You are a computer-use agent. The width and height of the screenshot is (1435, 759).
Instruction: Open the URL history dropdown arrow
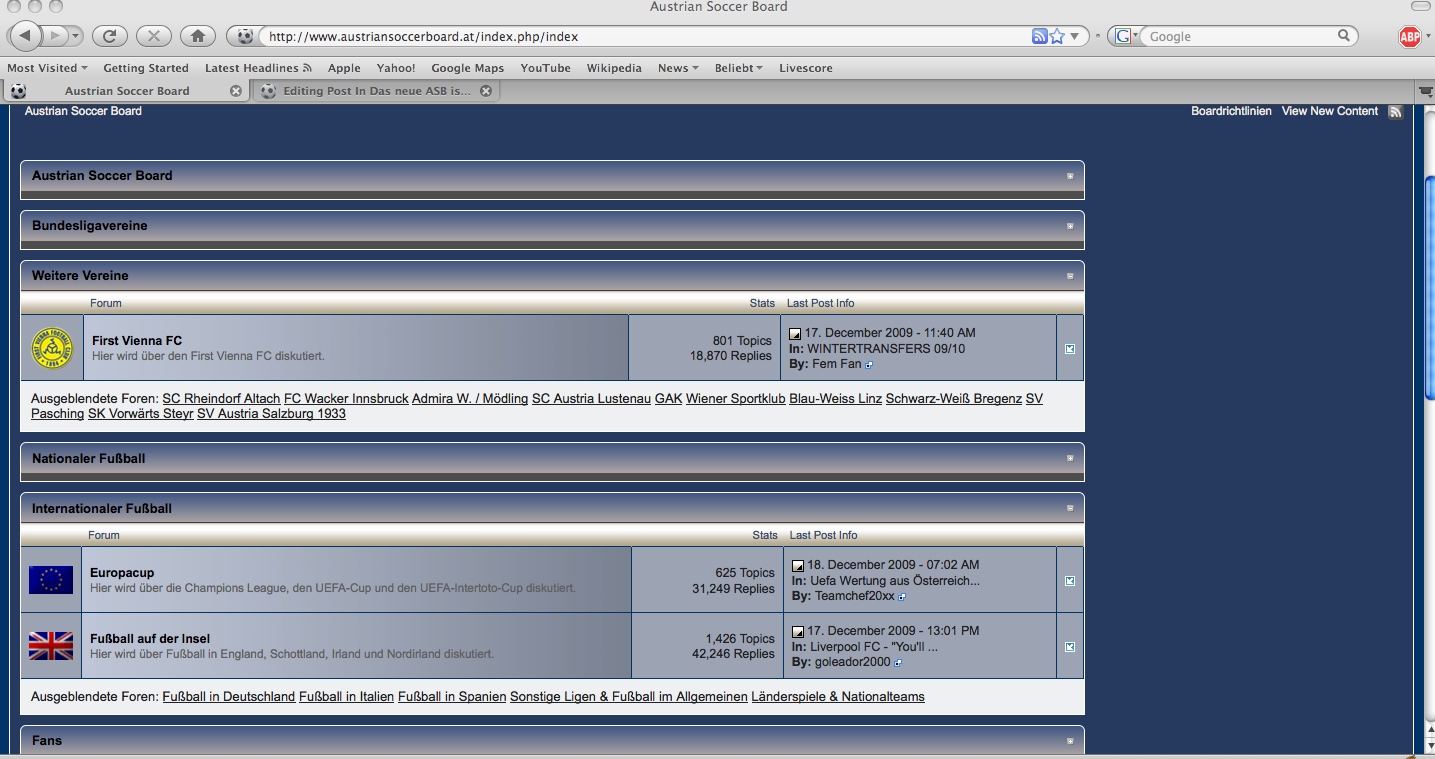tap(1075, 36)
